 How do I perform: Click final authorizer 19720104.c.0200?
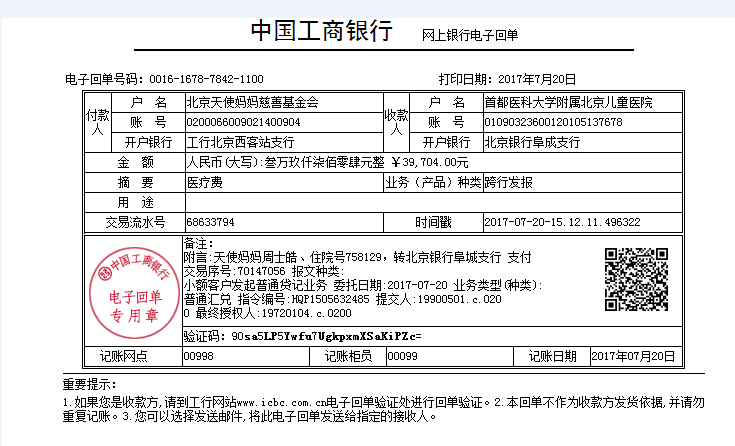tap(306, 313)
